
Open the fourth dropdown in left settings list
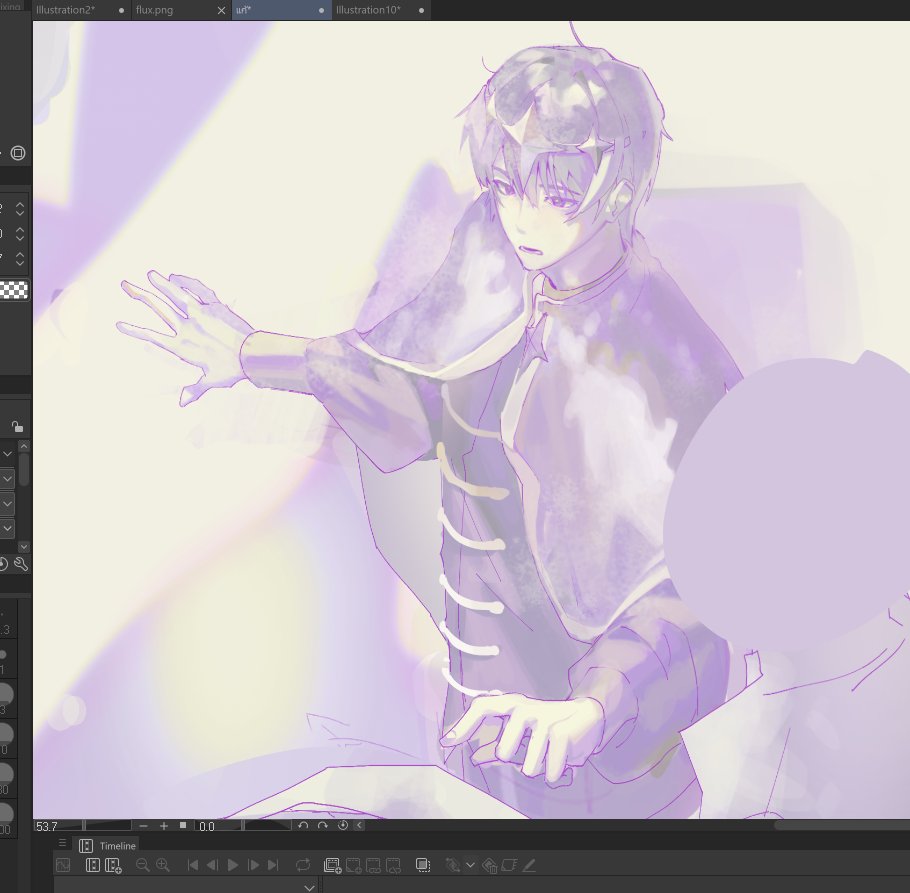8,529
